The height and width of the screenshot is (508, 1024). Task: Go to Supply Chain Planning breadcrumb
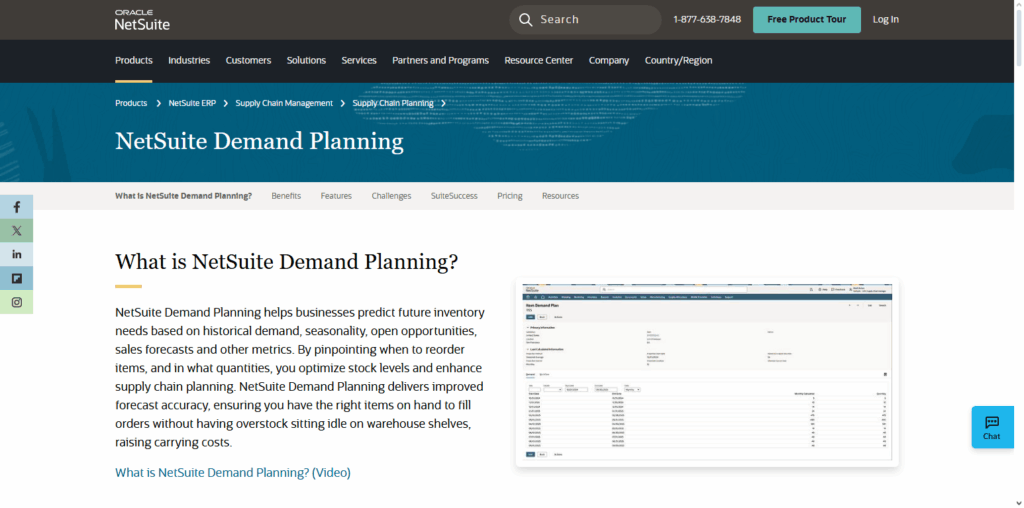(393, 103)
